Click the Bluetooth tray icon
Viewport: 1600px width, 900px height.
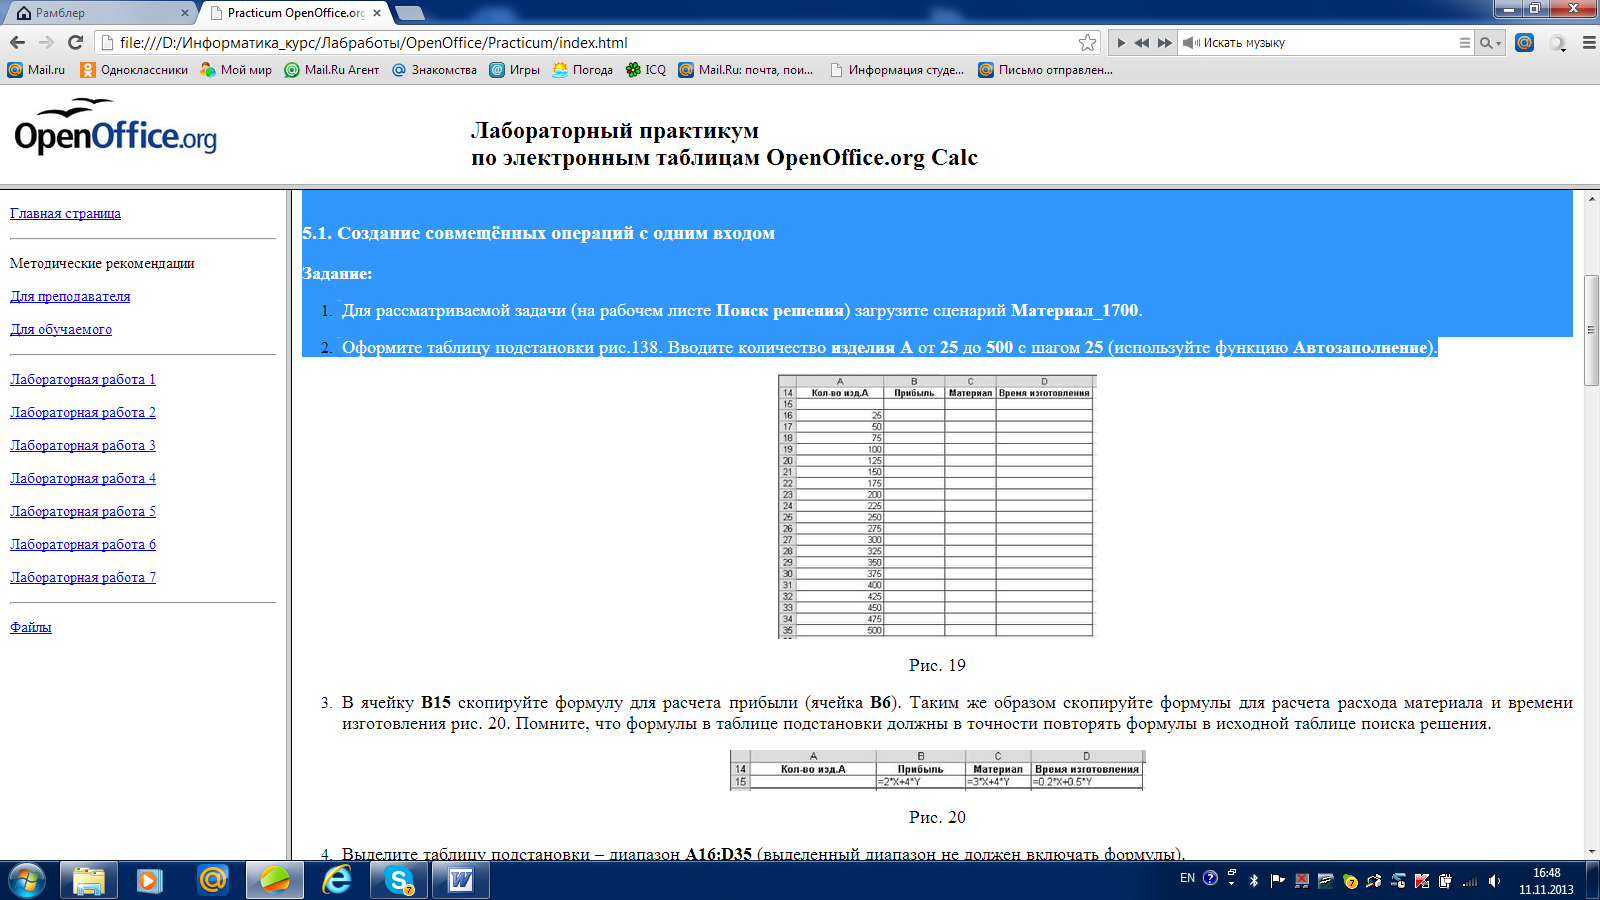(x=1254, y=881)
